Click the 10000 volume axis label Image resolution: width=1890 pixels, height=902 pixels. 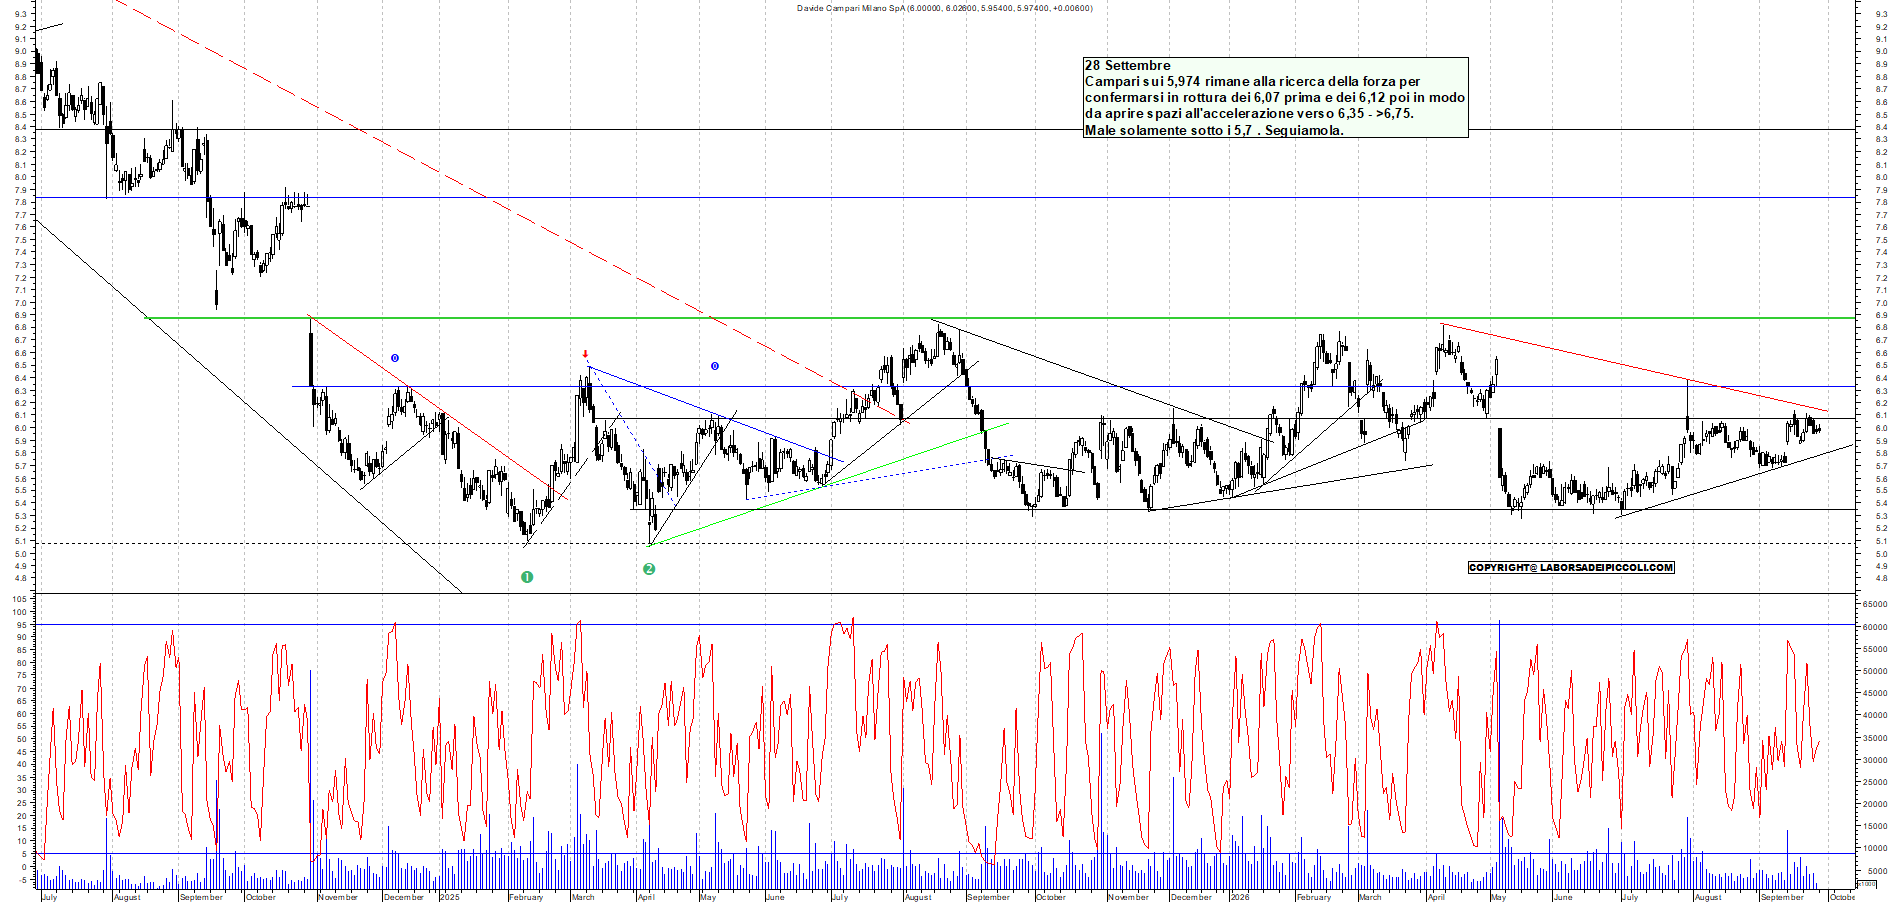coord(1873,848)
